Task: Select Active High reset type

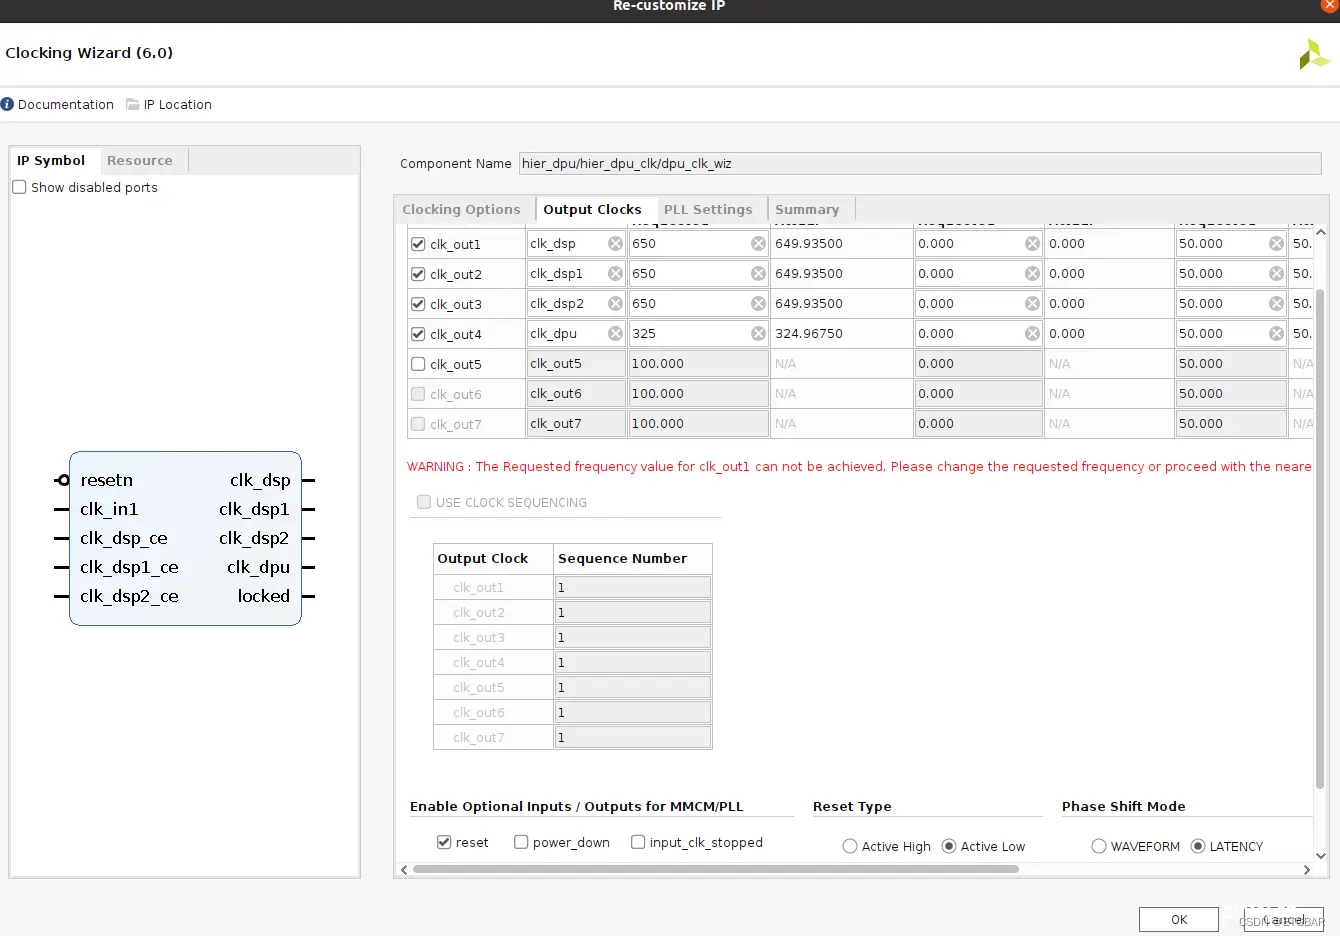Action: 850,846
